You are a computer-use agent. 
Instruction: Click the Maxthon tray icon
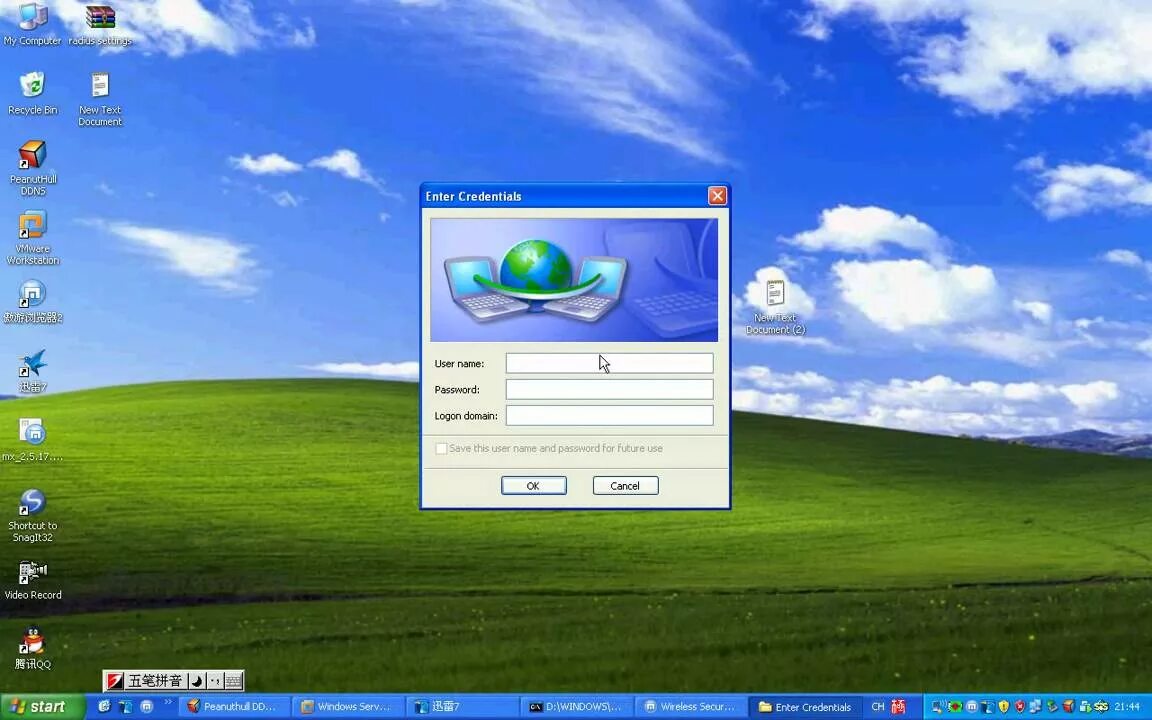pyautogui.click(x=972, y=707)
